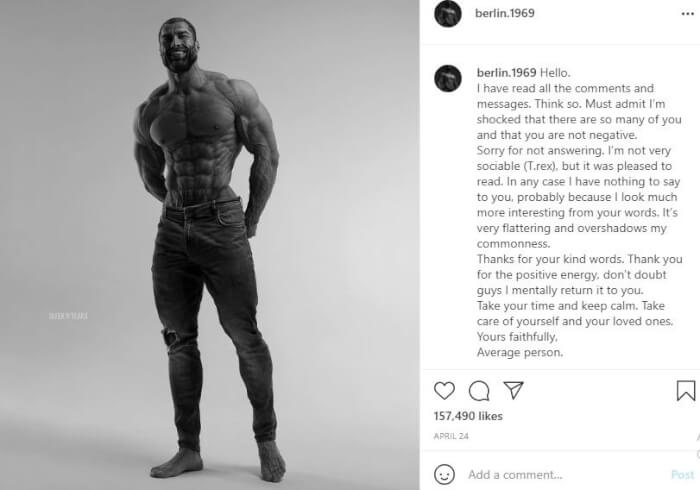Open berlin.1969 username link in caption

(x=506, y=73)
